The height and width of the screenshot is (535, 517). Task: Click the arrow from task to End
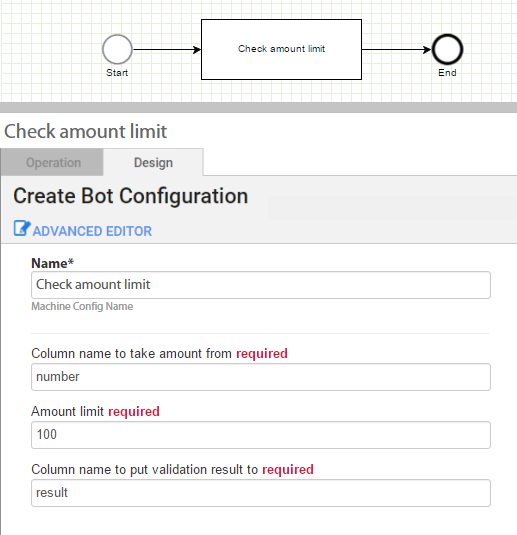coord(397,49)
